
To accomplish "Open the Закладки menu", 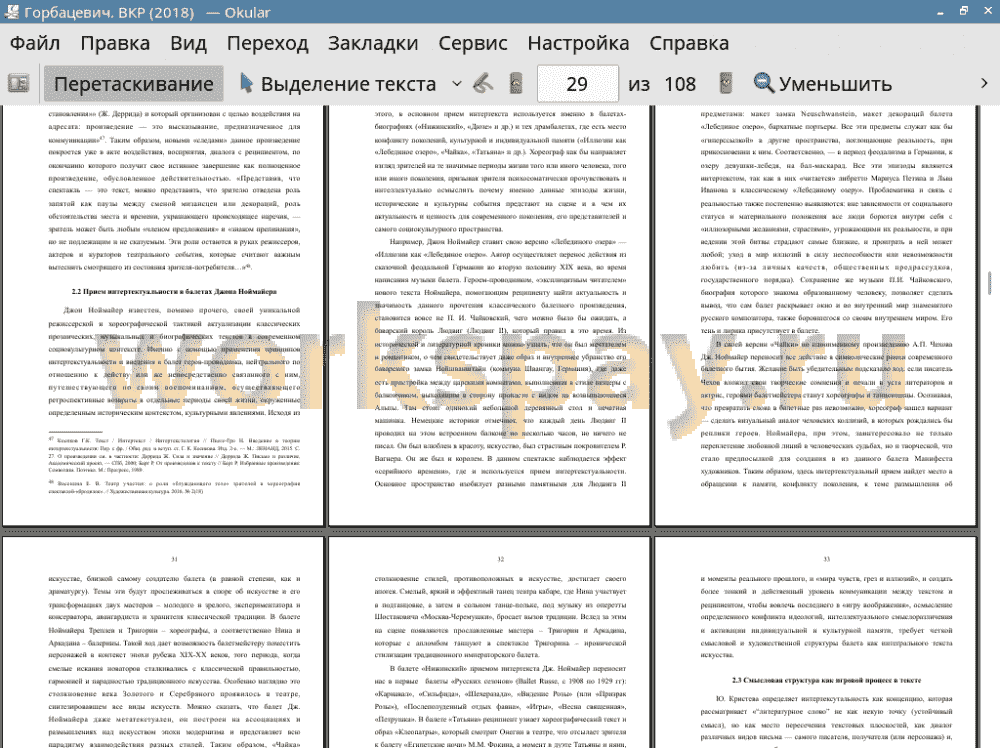I will click(x=373, y=43).
